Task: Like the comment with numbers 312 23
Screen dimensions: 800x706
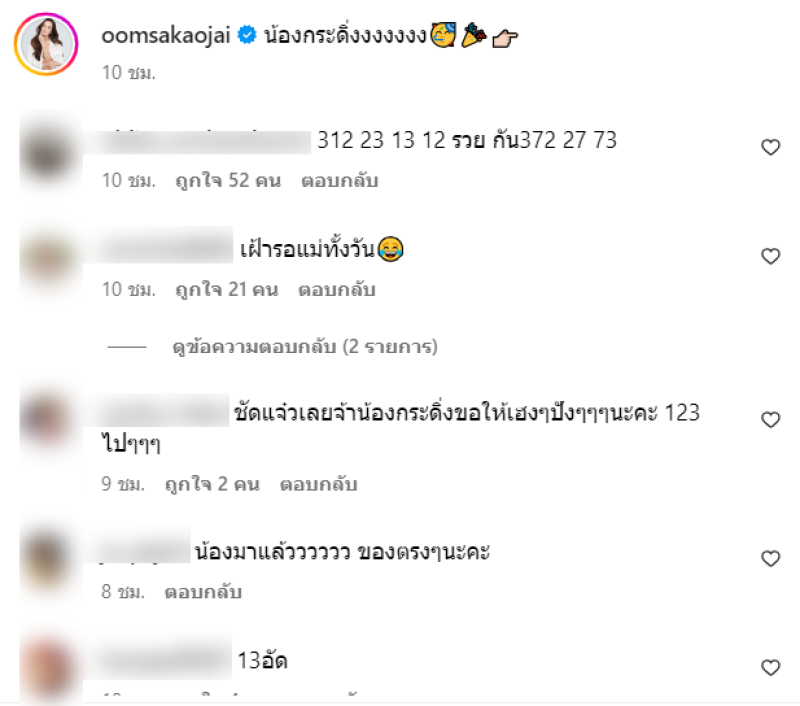Action: point(770,147)
